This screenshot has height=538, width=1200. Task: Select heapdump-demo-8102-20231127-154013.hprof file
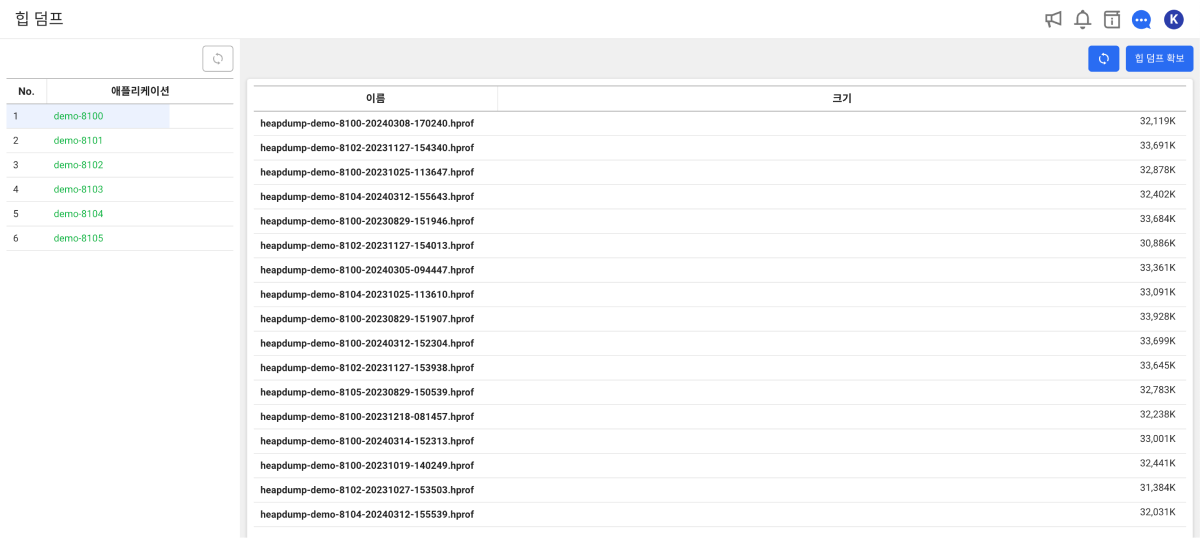coord(367,246)
